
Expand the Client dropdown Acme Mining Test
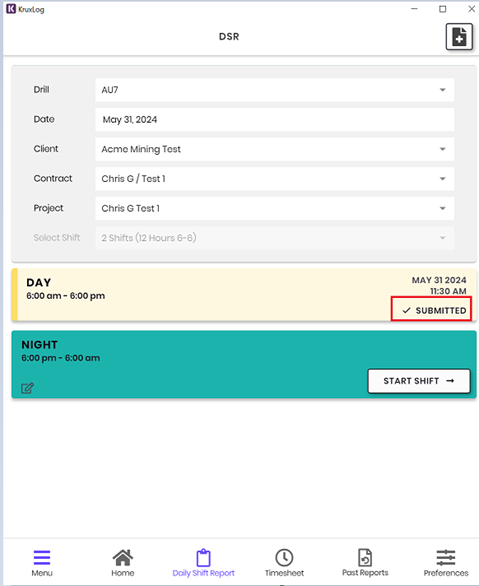[275, 149]
